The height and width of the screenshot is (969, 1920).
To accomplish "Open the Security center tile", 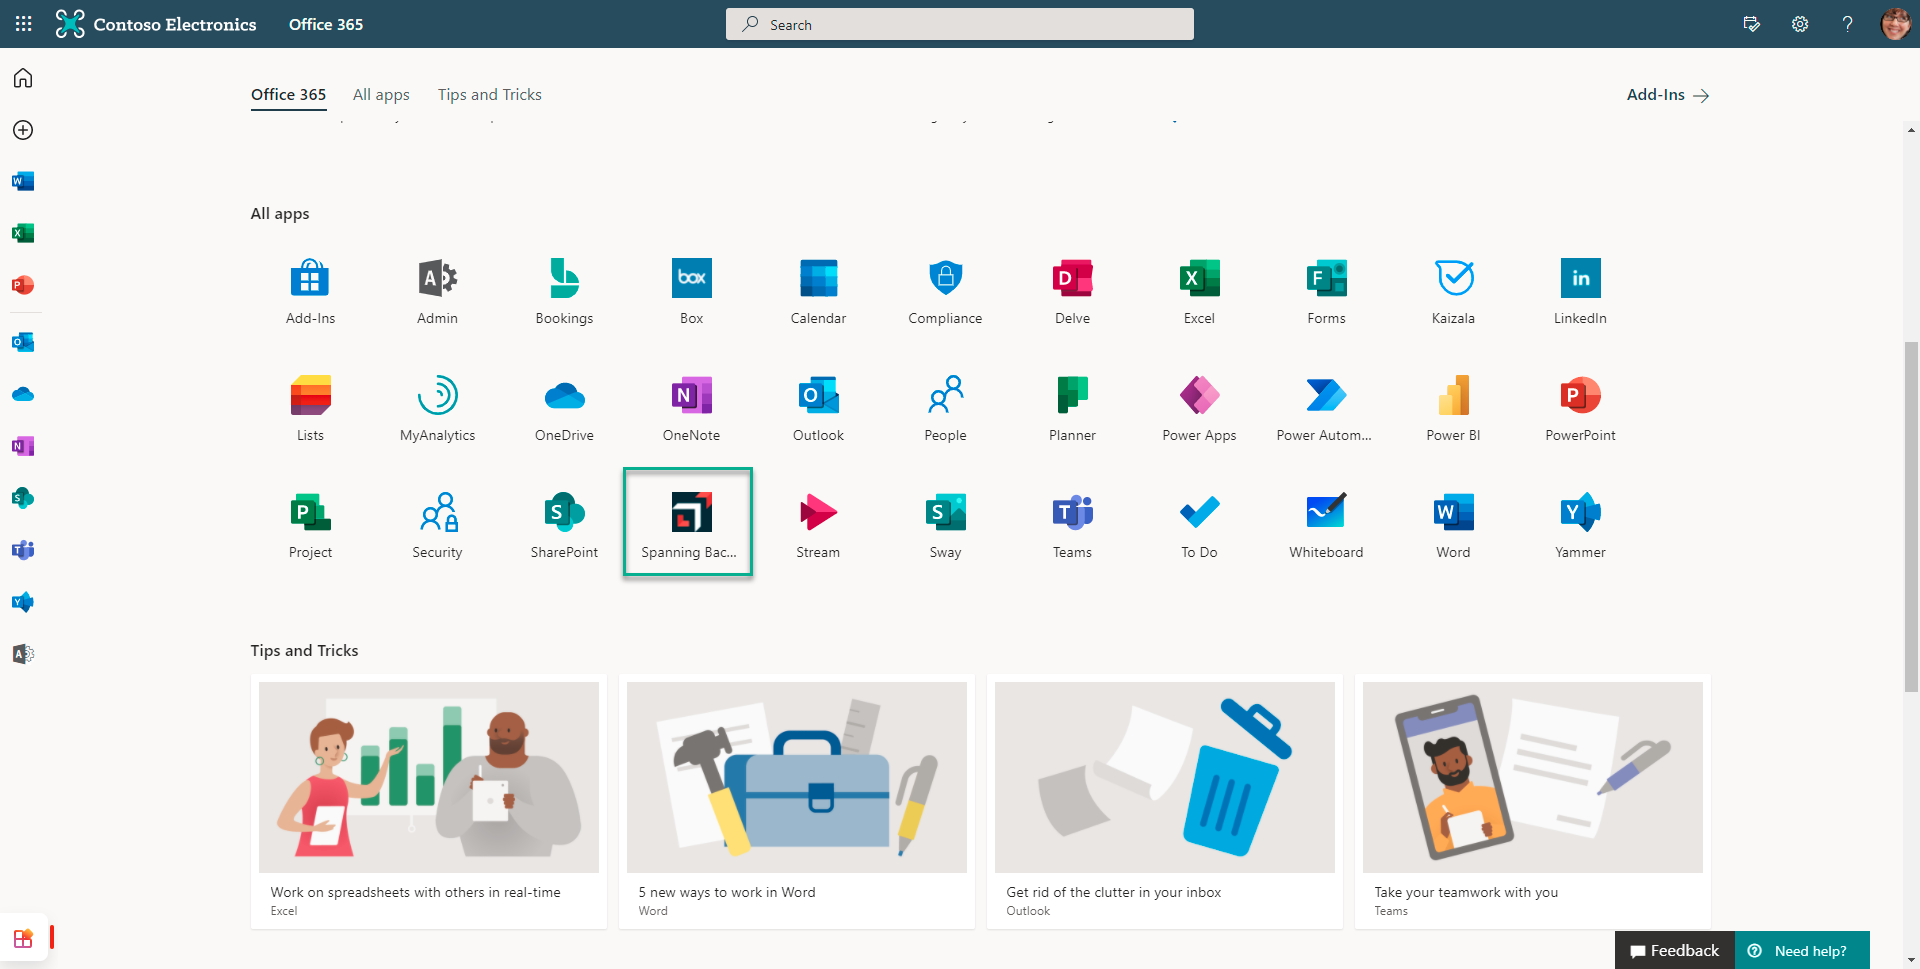I will pyautogui.click(x=437, y=524).
